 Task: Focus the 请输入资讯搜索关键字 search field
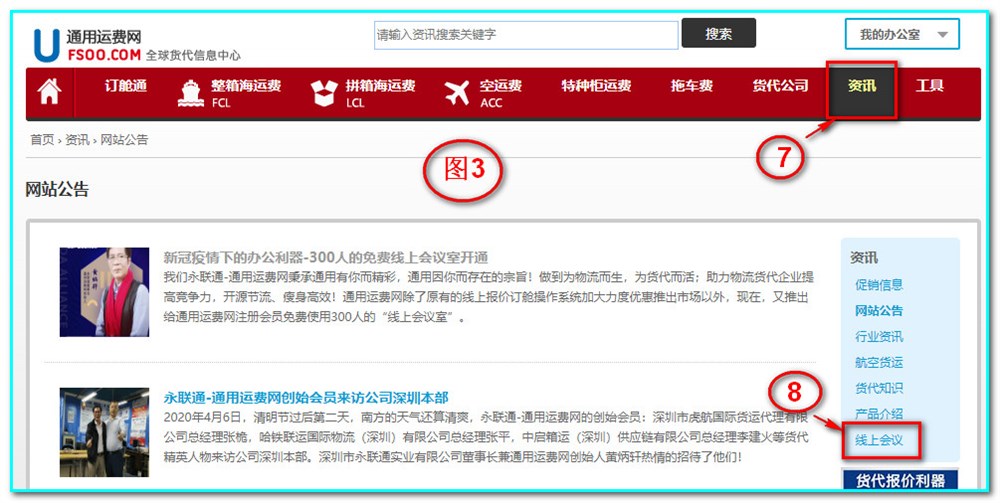(x=526, y=35)
